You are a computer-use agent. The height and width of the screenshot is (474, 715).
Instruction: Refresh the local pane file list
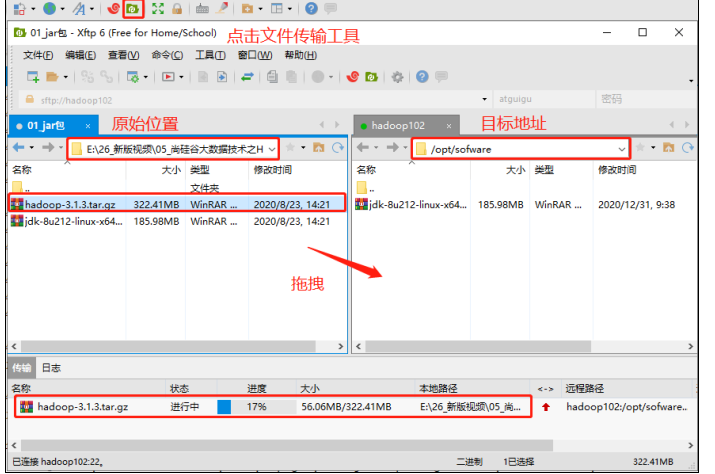click(x=338, y=148)
